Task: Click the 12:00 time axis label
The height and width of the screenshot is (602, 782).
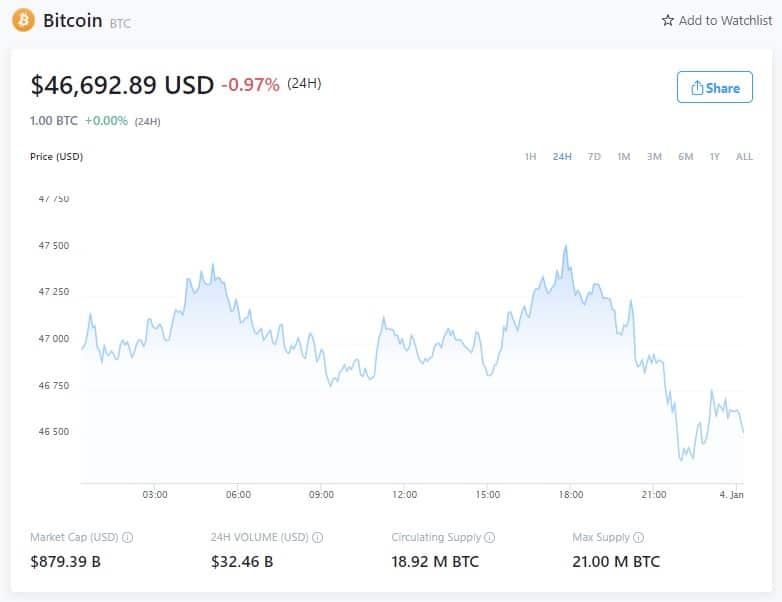Action: tap(404, 494)
